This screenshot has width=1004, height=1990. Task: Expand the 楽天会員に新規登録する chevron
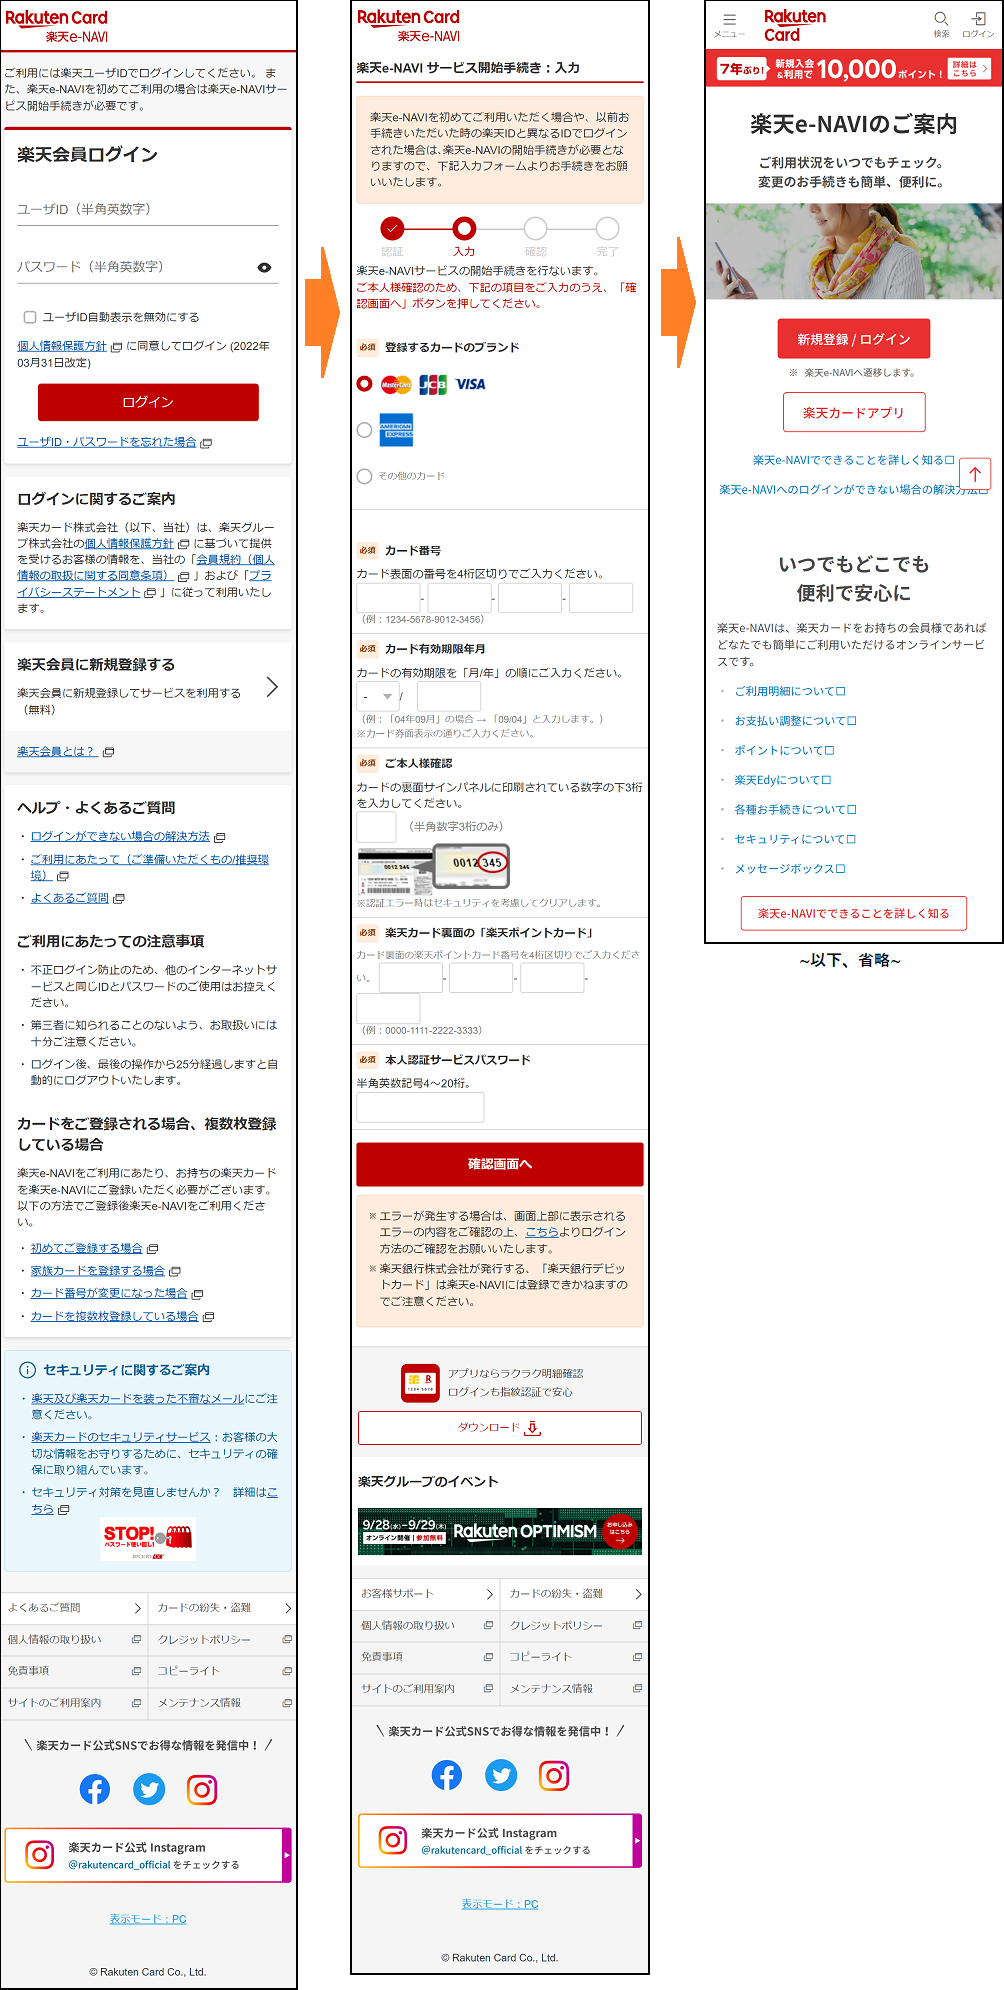[272, 687]
